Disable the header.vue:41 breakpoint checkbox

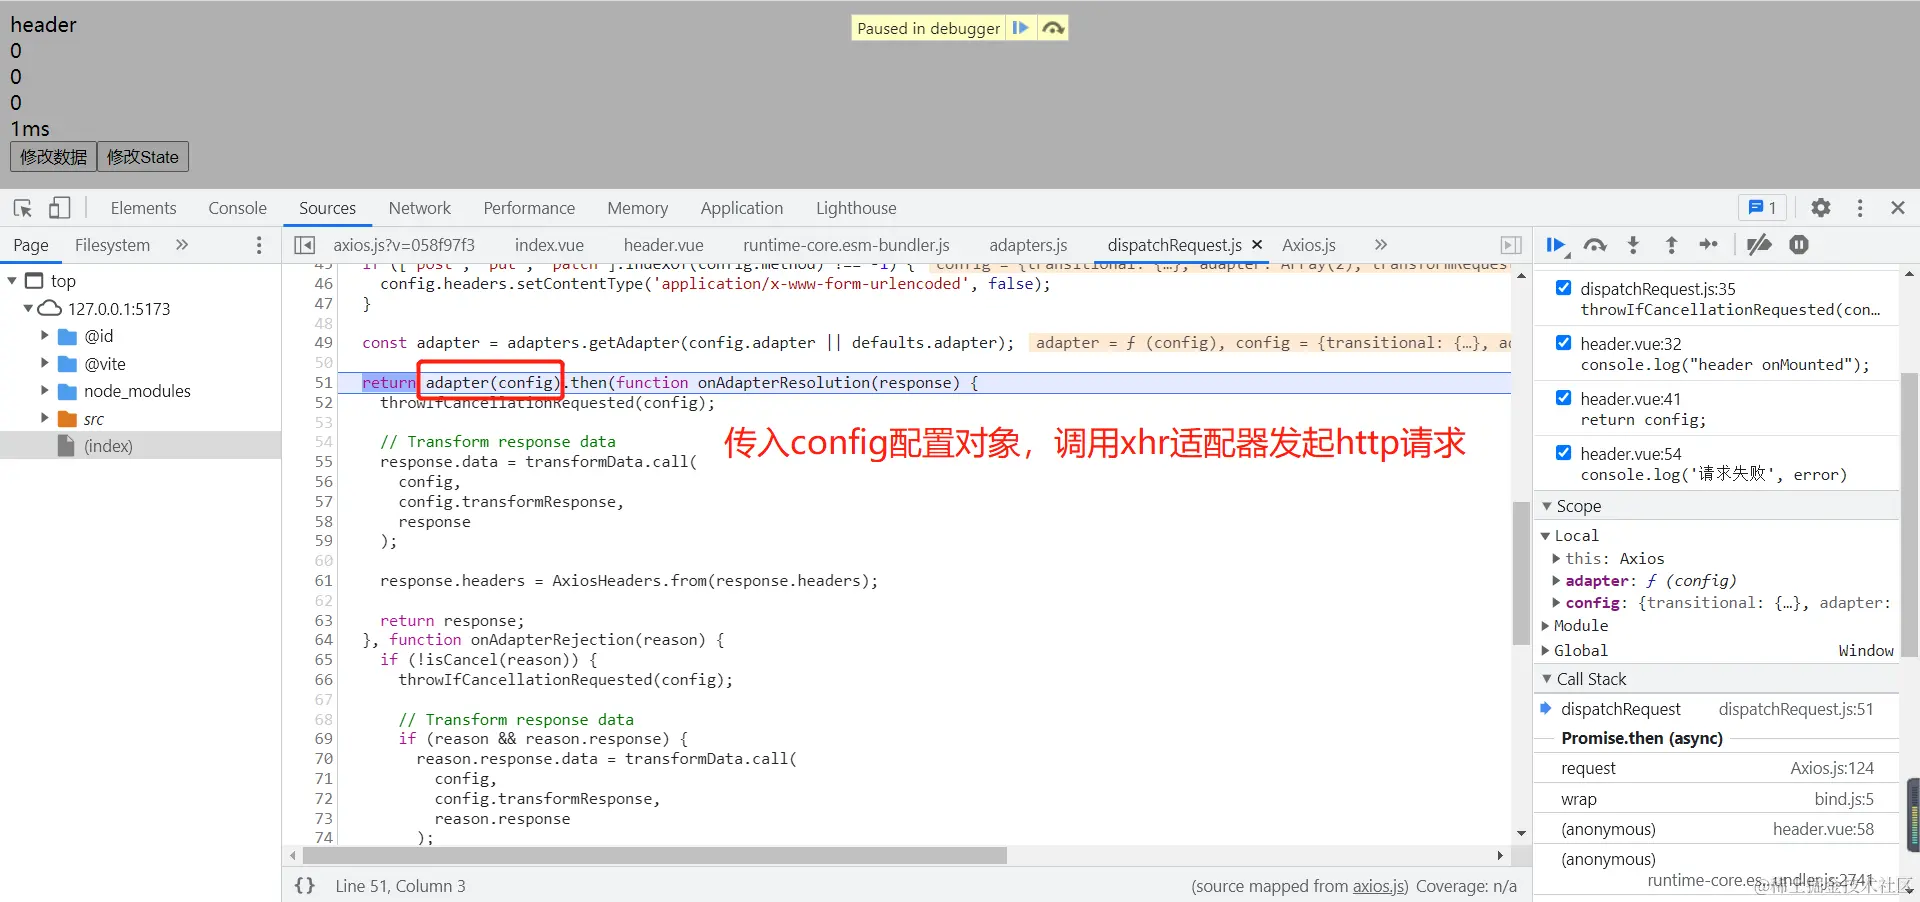(1563, 398)
